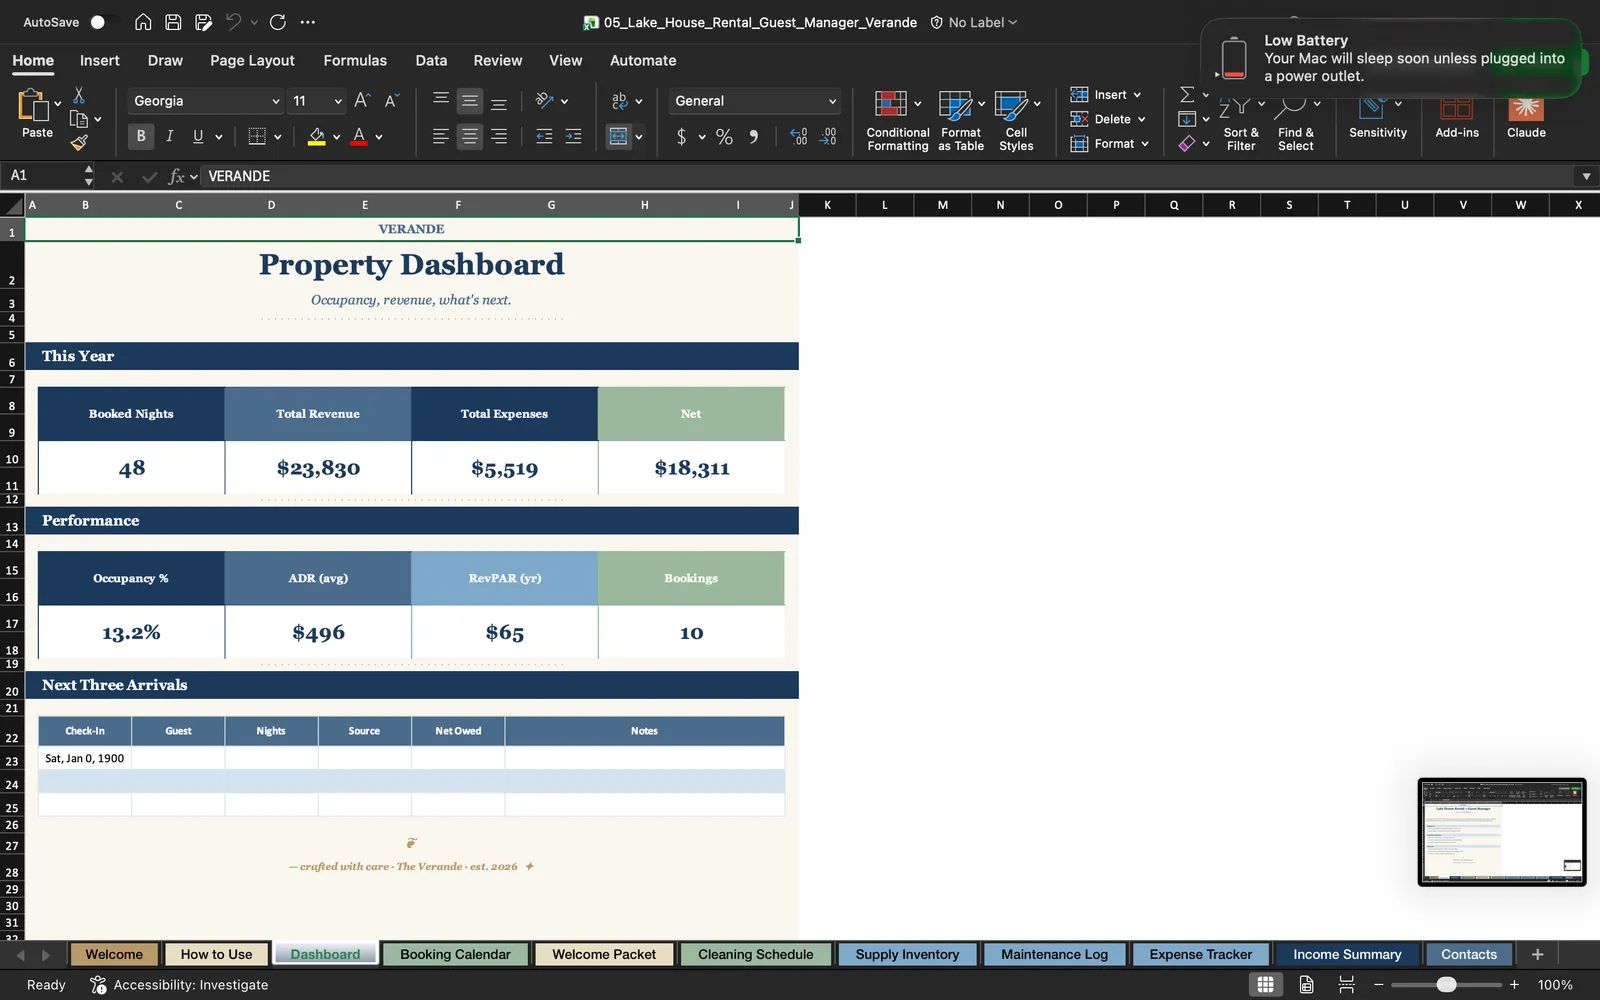Click the Merge cells icon
1600x1000 pixels.
(x=619, y=137)
